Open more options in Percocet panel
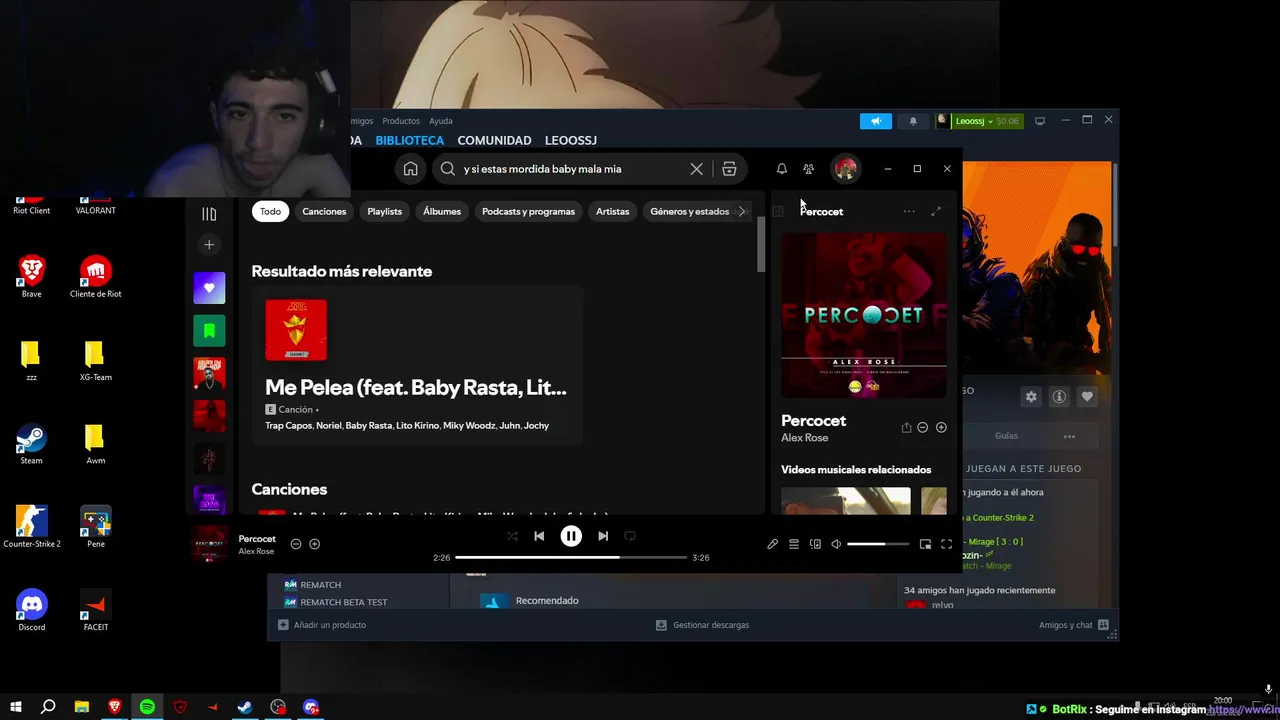 [x=908, y=211]
